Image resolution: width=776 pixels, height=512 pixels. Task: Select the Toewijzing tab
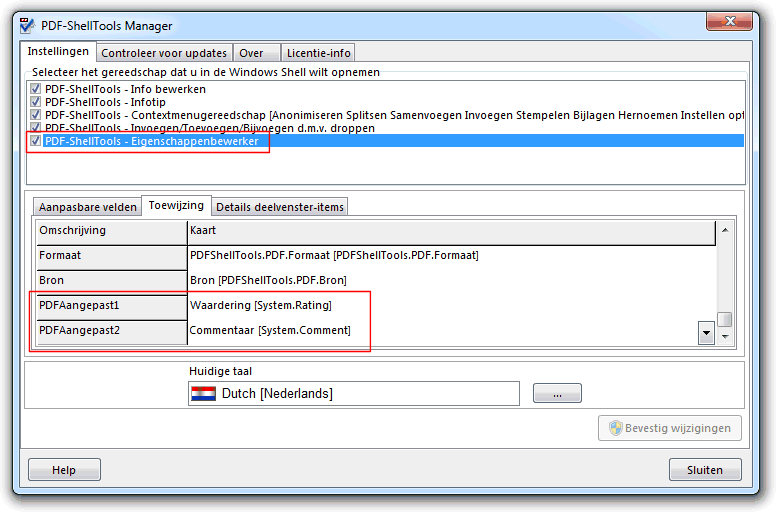pos(176,205)
